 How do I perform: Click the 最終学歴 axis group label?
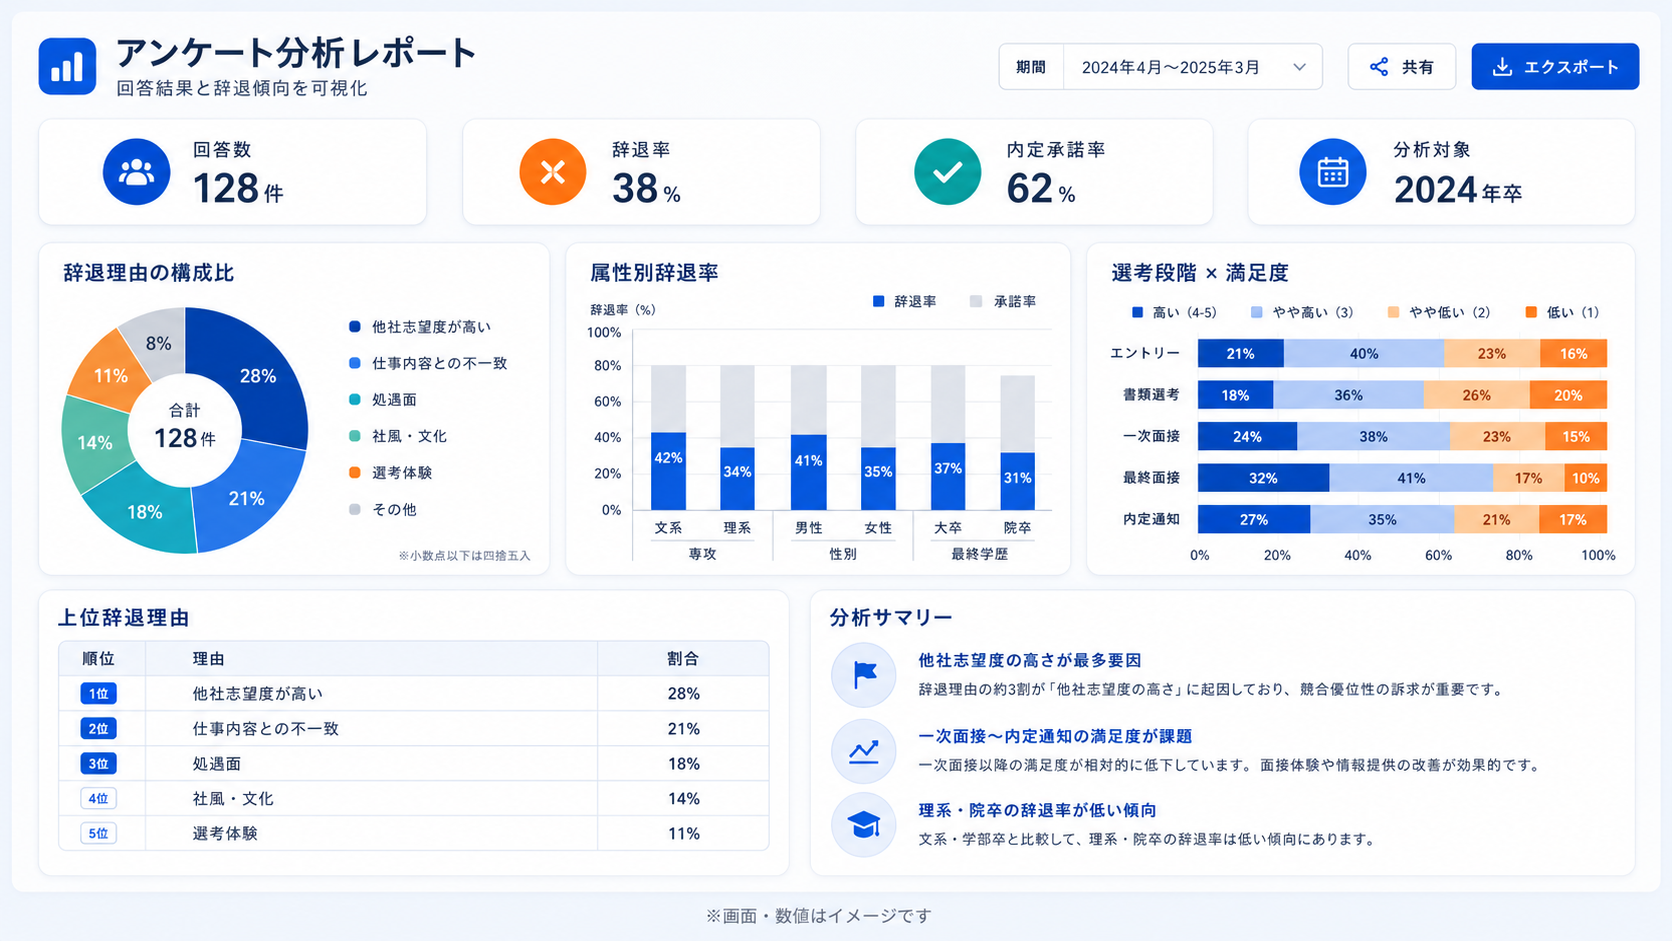coord(979,554)
